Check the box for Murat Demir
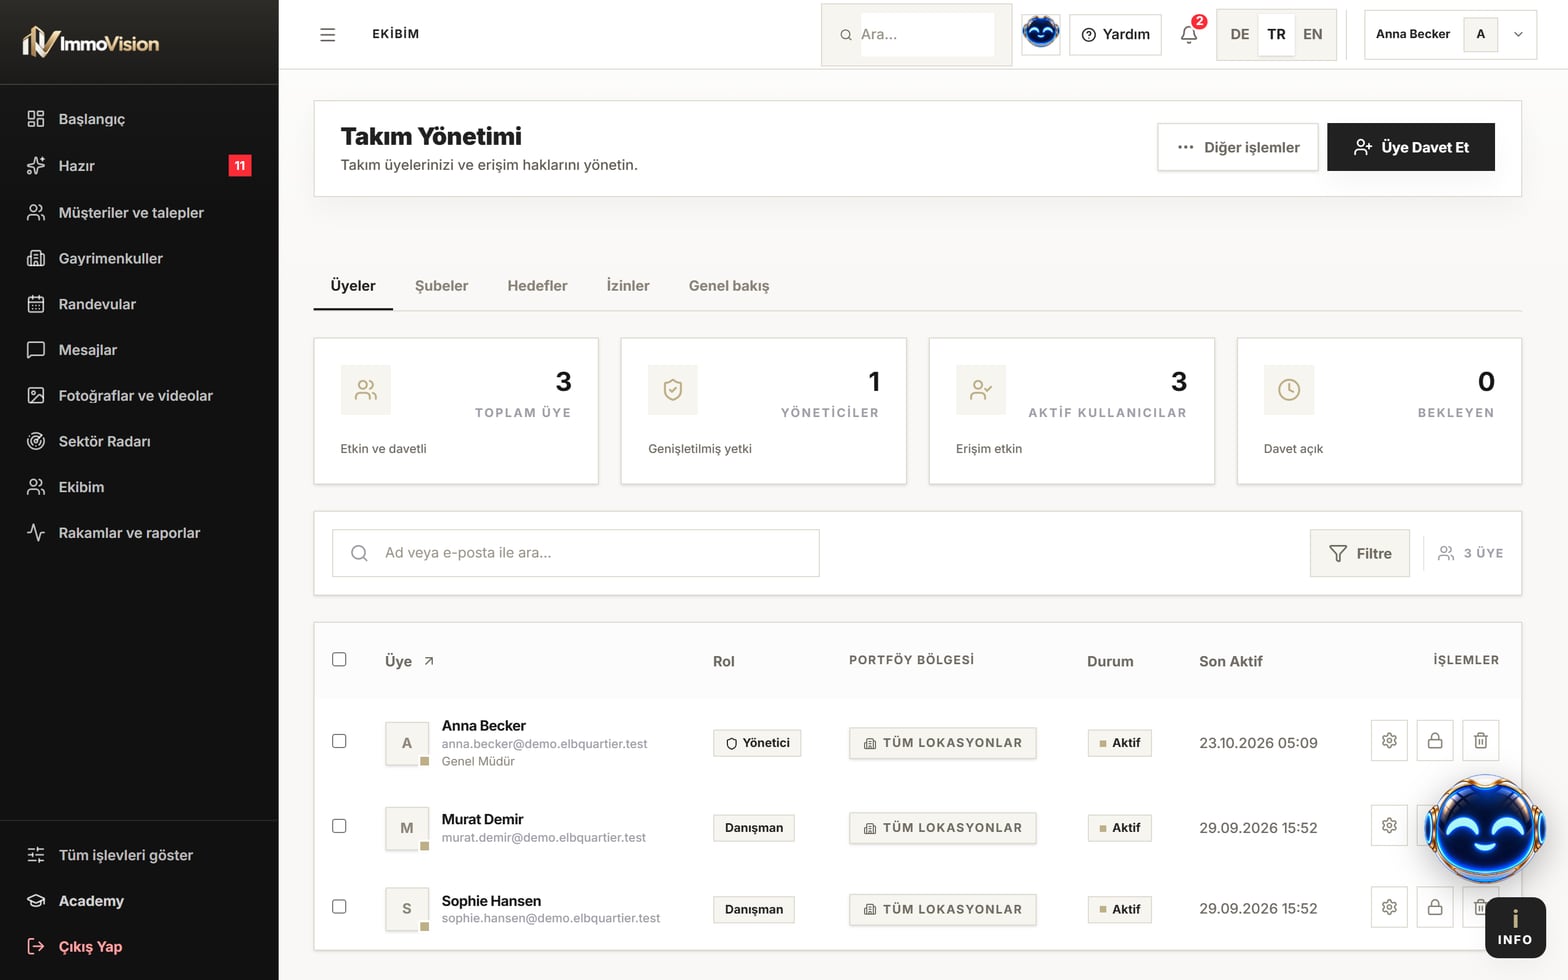Image resolution: width=1568 pixels, height=980 pixels. coord(339,826)
